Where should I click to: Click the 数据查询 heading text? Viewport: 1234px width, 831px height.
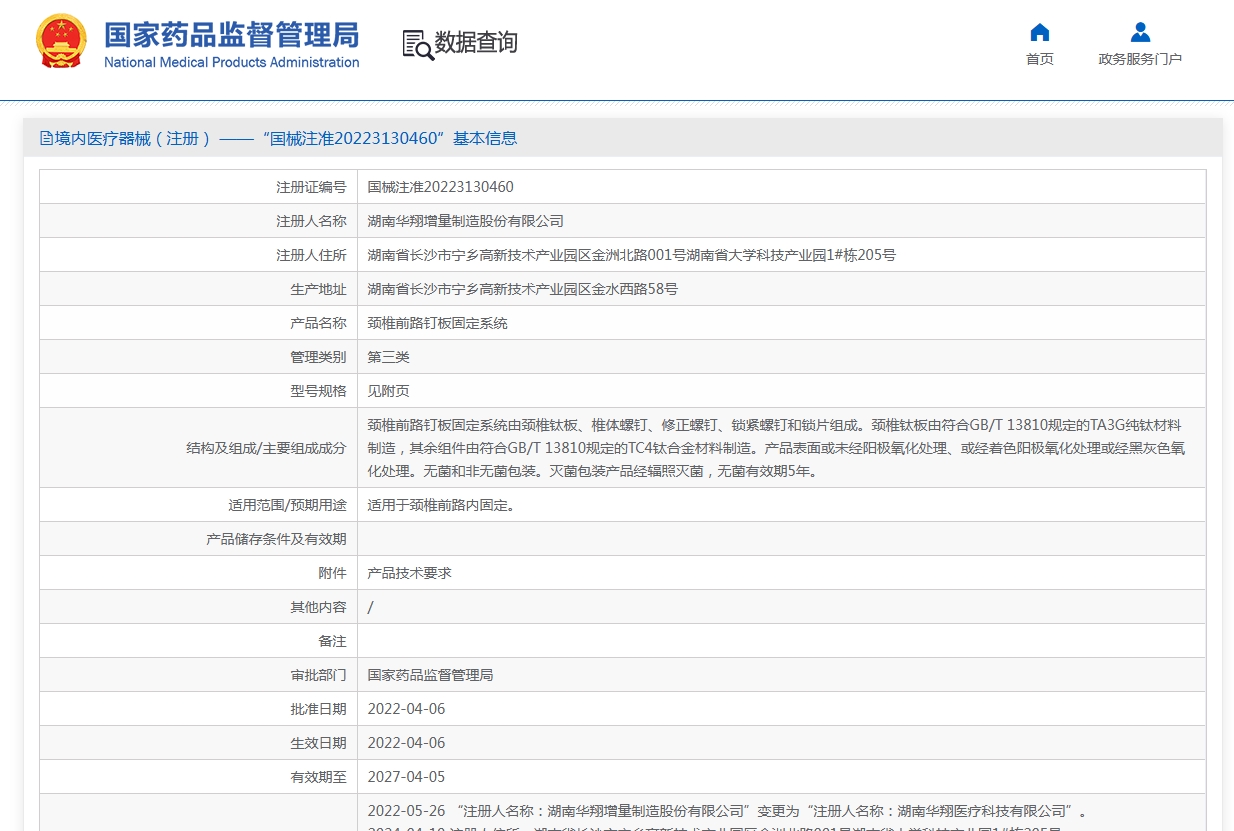pos(476,42)
